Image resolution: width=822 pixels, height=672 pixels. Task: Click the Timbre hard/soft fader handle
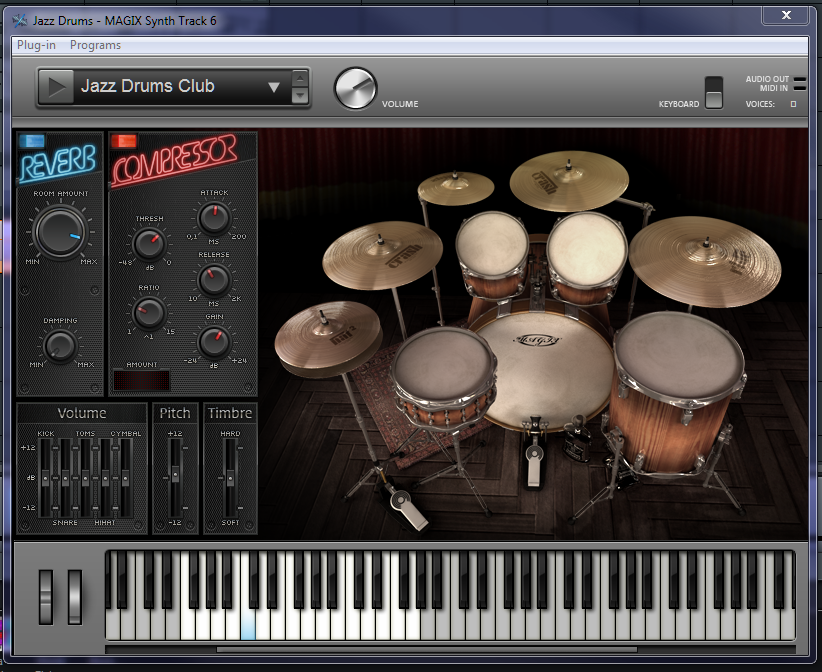230,478
